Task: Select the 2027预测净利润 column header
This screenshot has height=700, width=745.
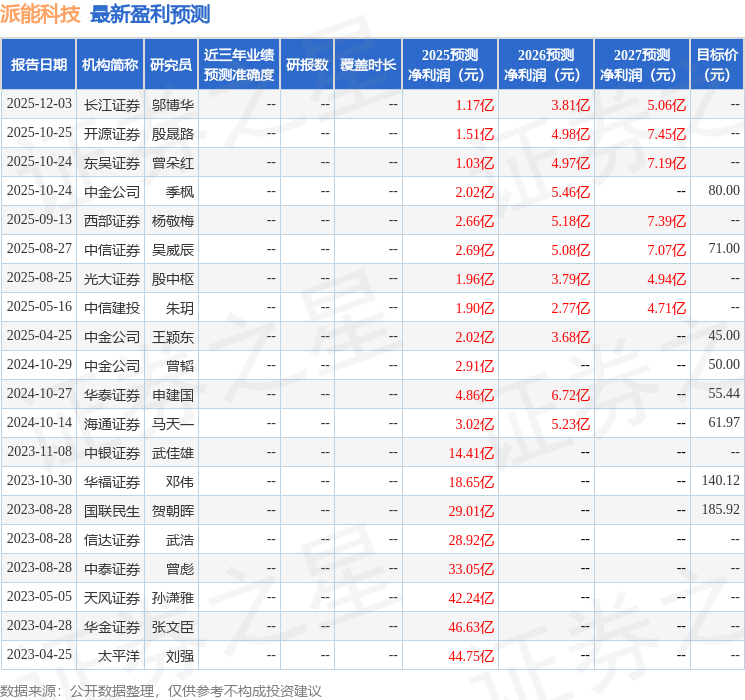Action: coord(641,65)
